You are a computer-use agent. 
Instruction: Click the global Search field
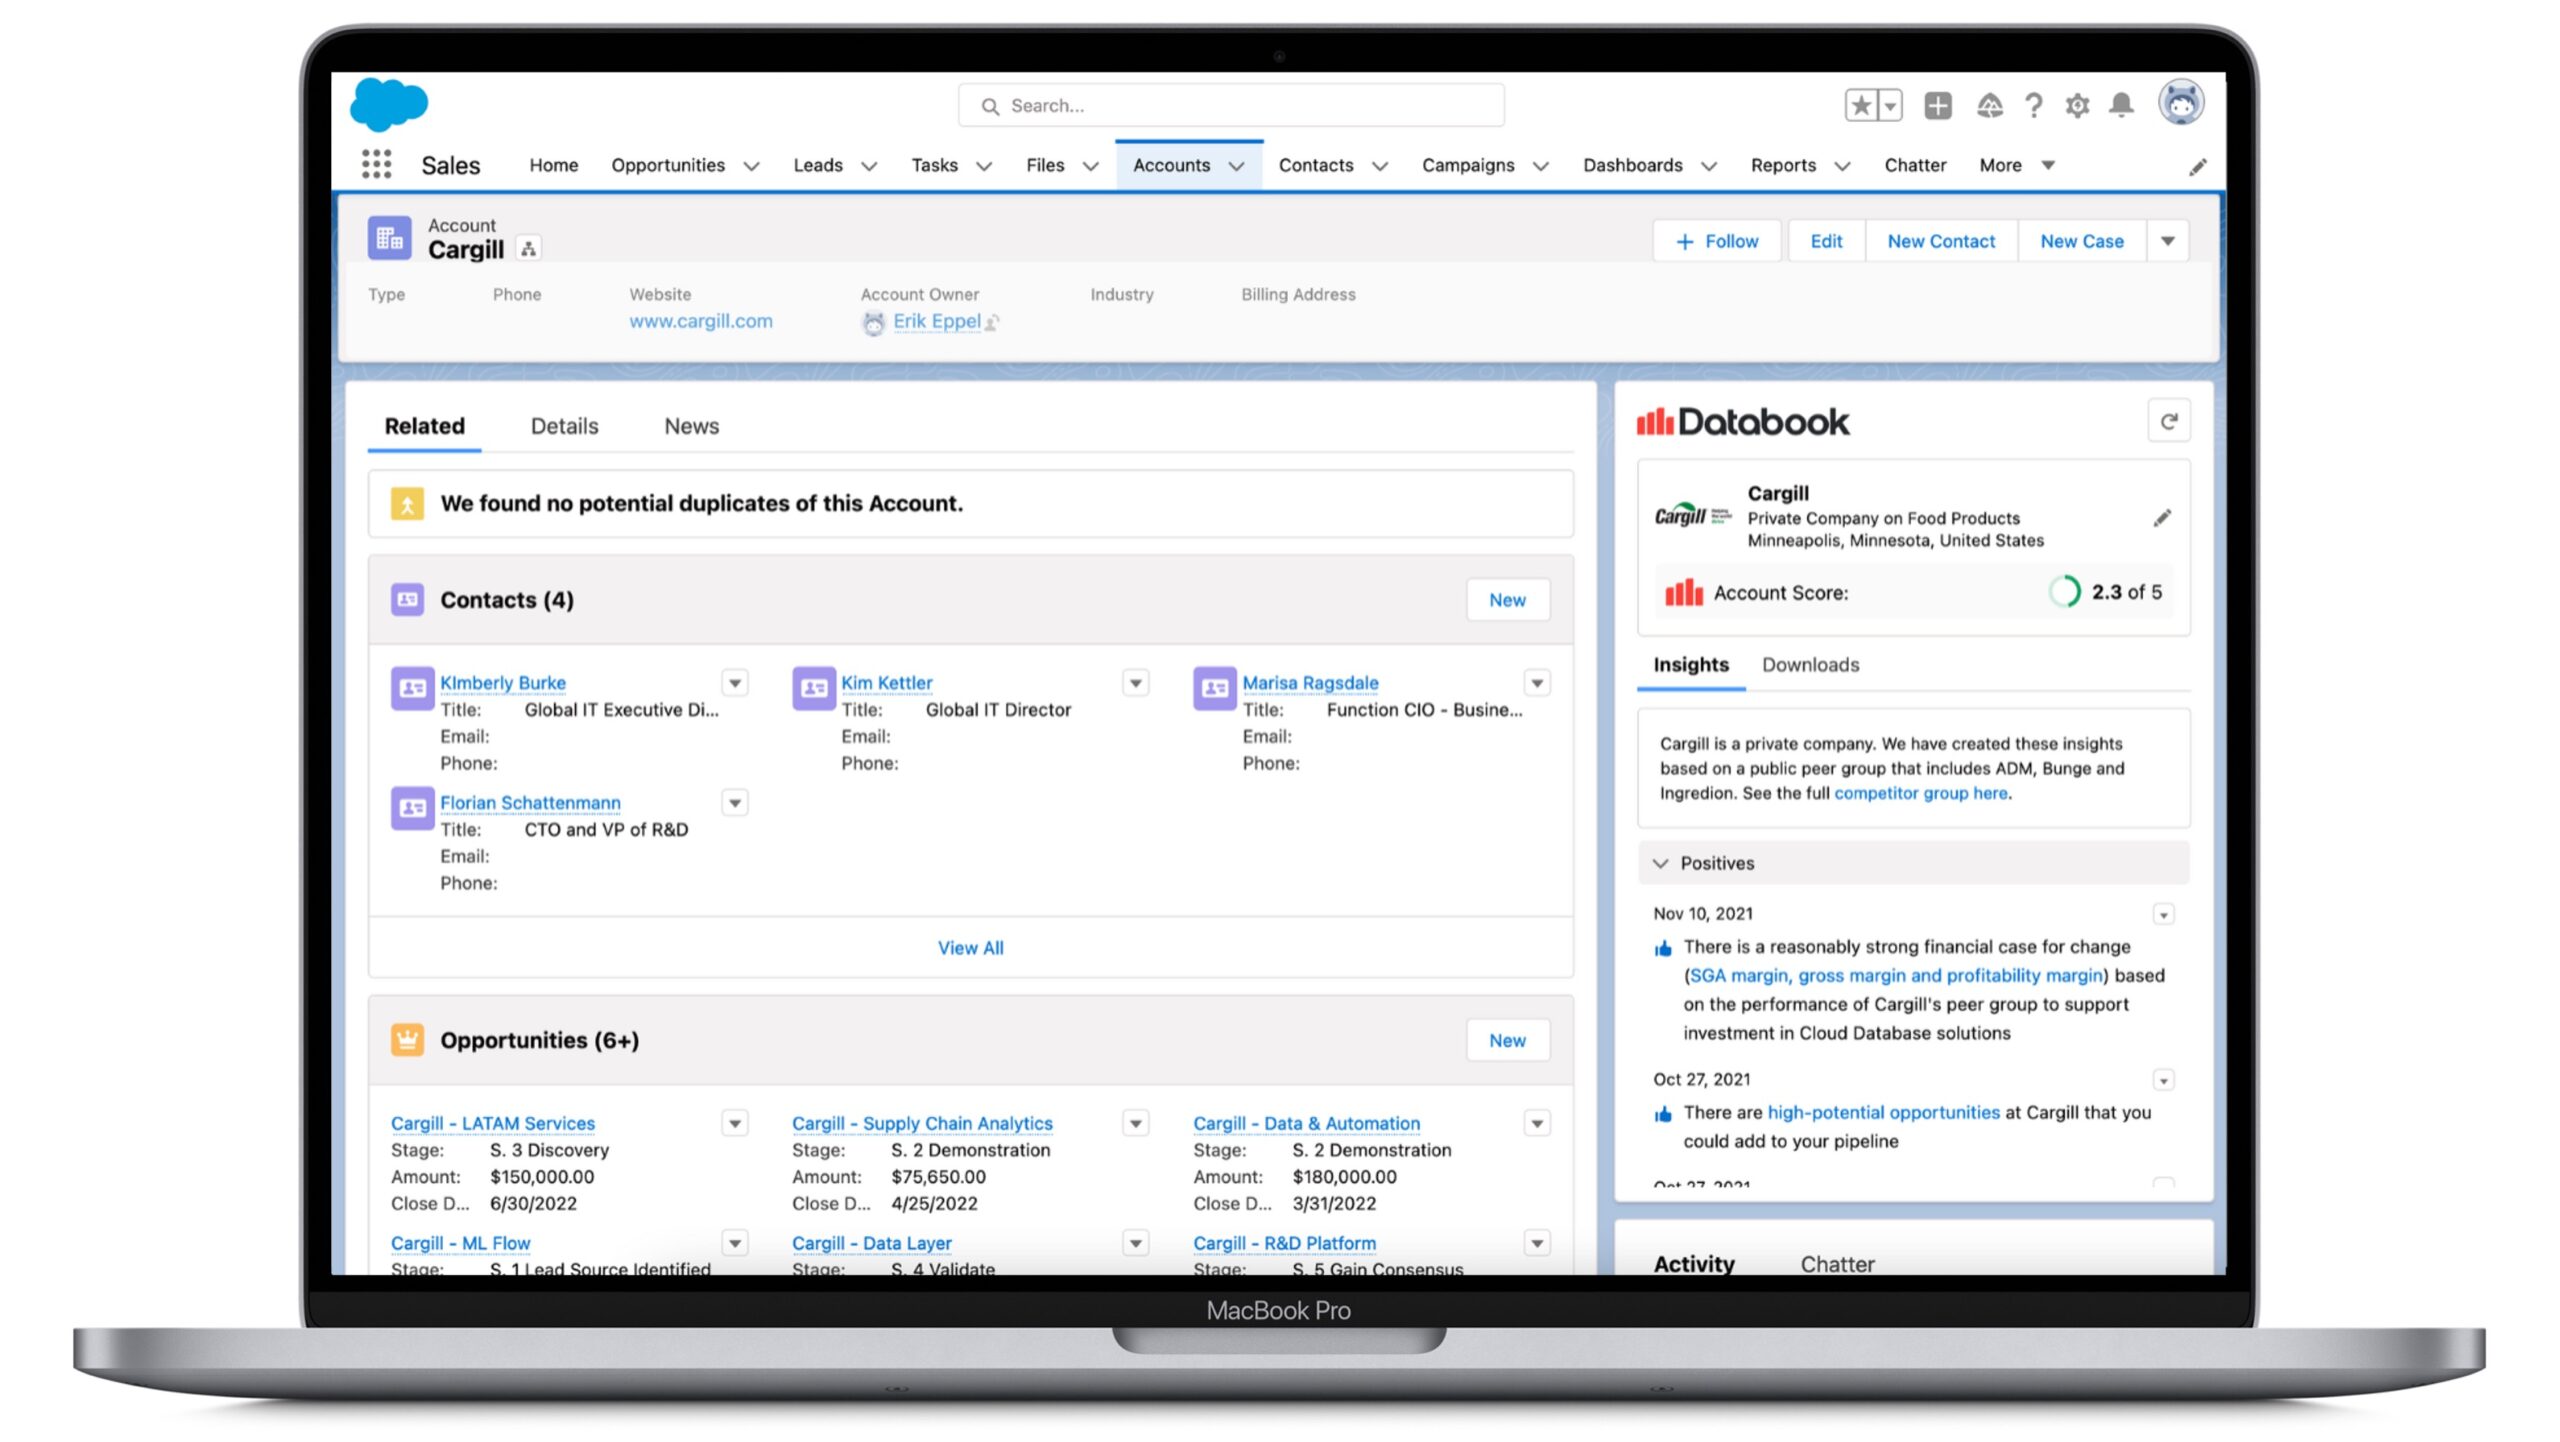pos(1231,105)
